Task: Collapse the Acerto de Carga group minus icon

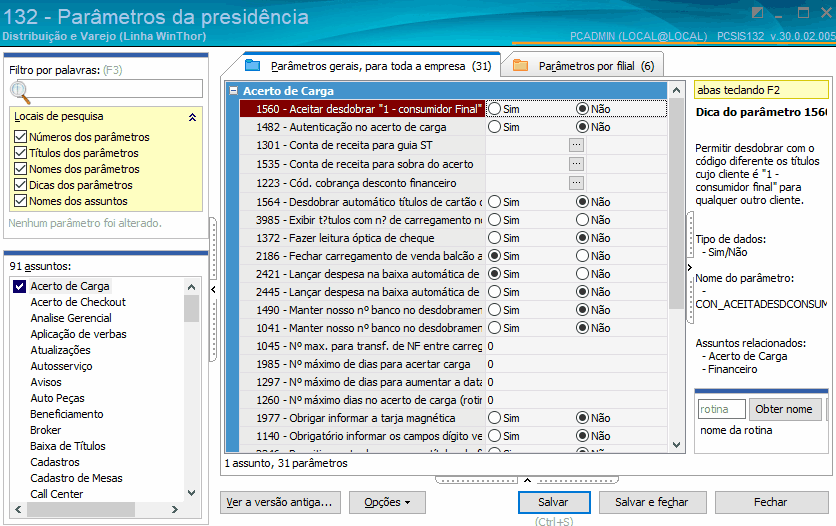Action: pos(233,91)
